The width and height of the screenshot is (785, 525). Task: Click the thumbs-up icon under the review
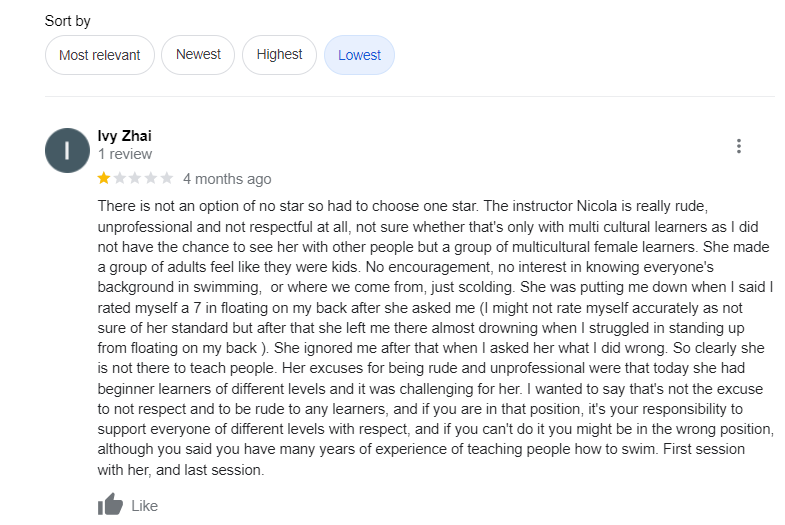pyautogui.click(x=110, y=504)
